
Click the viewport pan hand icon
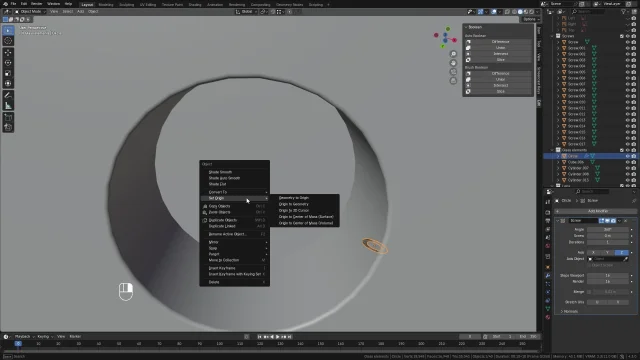pos(453,63)
